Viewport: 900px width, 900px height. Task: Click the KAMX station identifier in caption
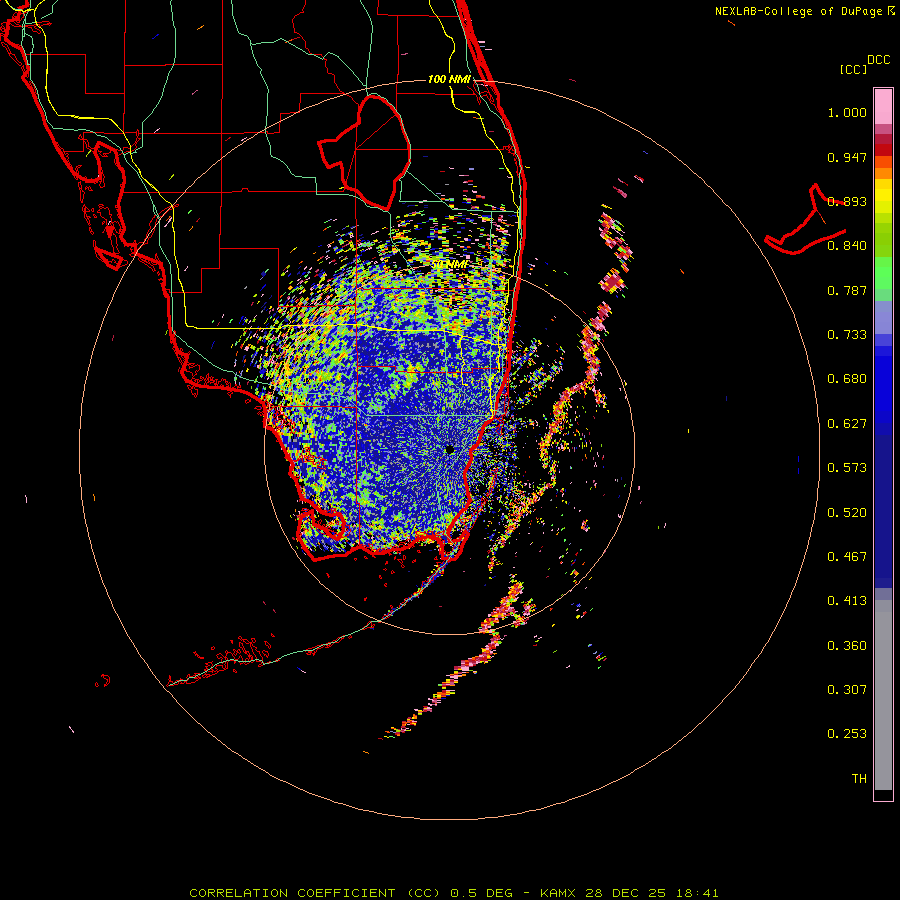pyautogui.click(x=560, y=893)
